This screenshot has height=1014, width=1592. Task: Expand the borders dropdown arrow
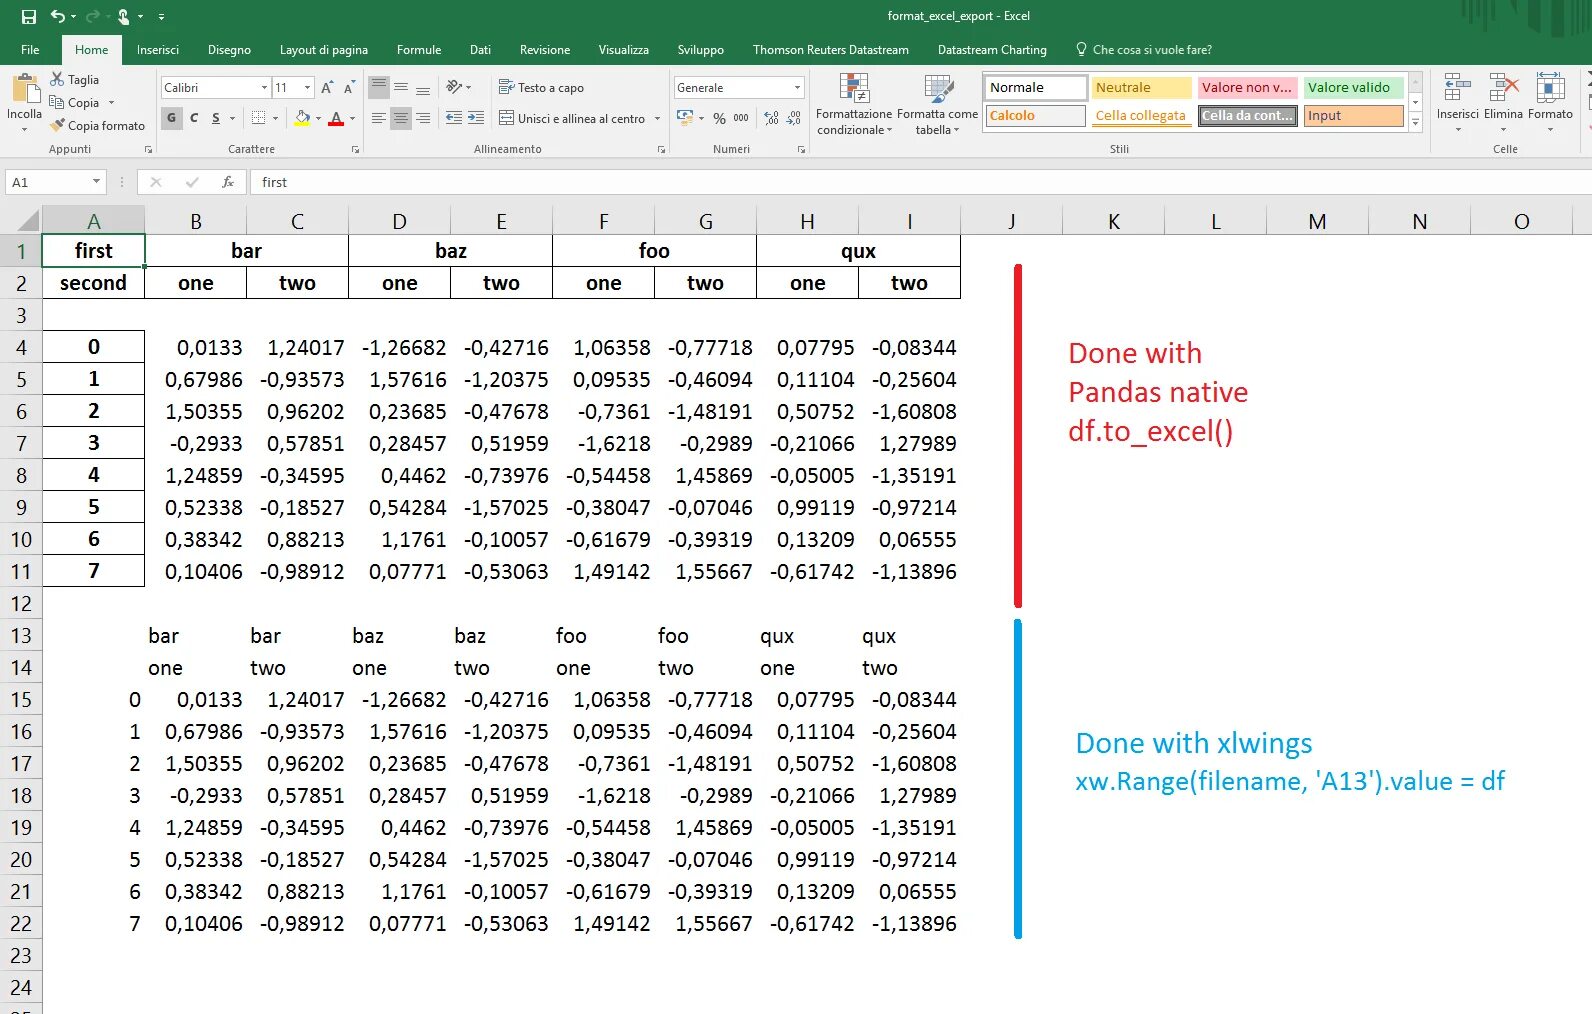(x=276, y=118)
